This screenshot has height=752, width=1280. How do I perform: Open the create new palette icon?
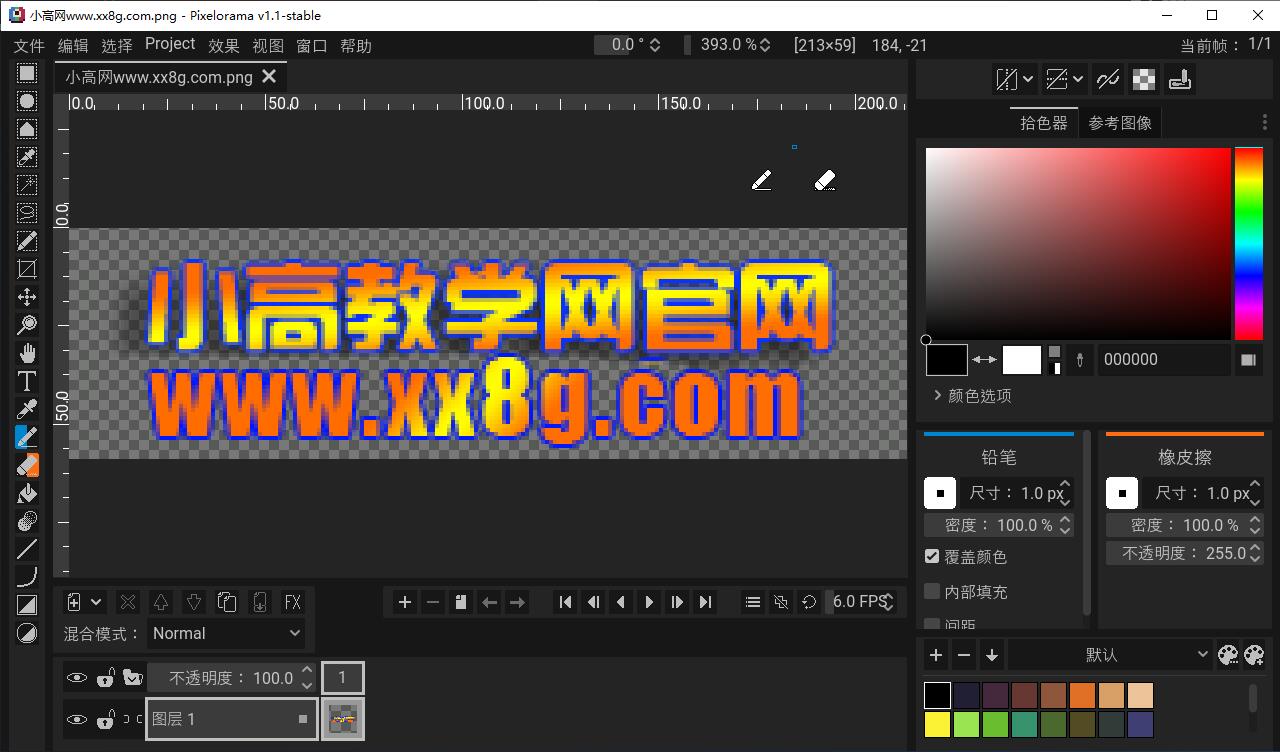pyautogui.click(x=1254, y=655)
